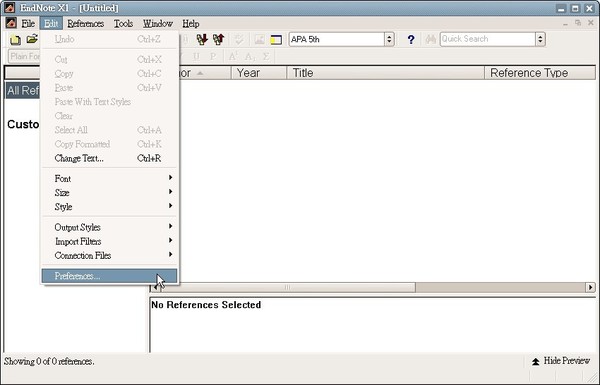Click the Open Library folder icon
This screenshot has width=600, height=385.
tap(32, 39)
